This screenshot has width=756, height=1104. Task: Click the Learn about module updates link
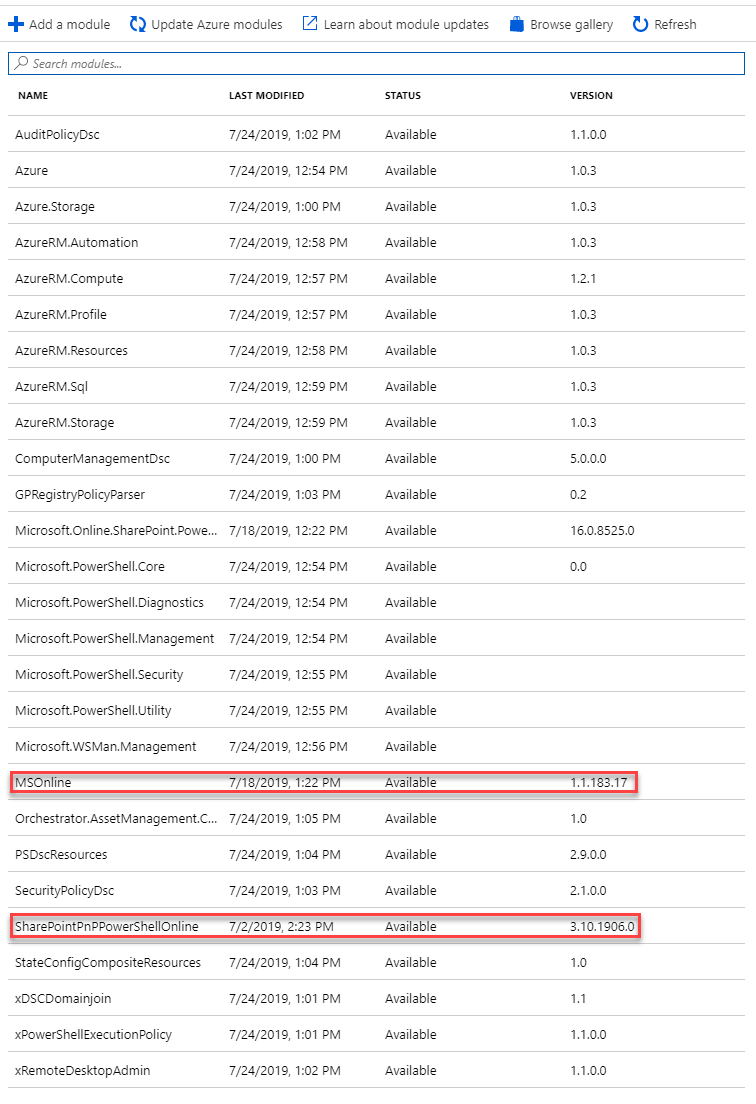tap(406, 25)
